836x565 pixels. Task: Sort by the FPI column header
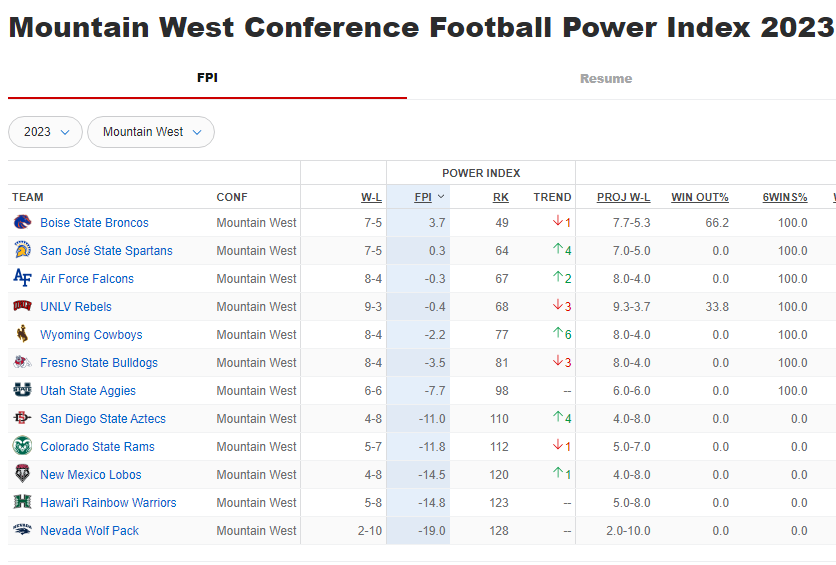[423, 197]
